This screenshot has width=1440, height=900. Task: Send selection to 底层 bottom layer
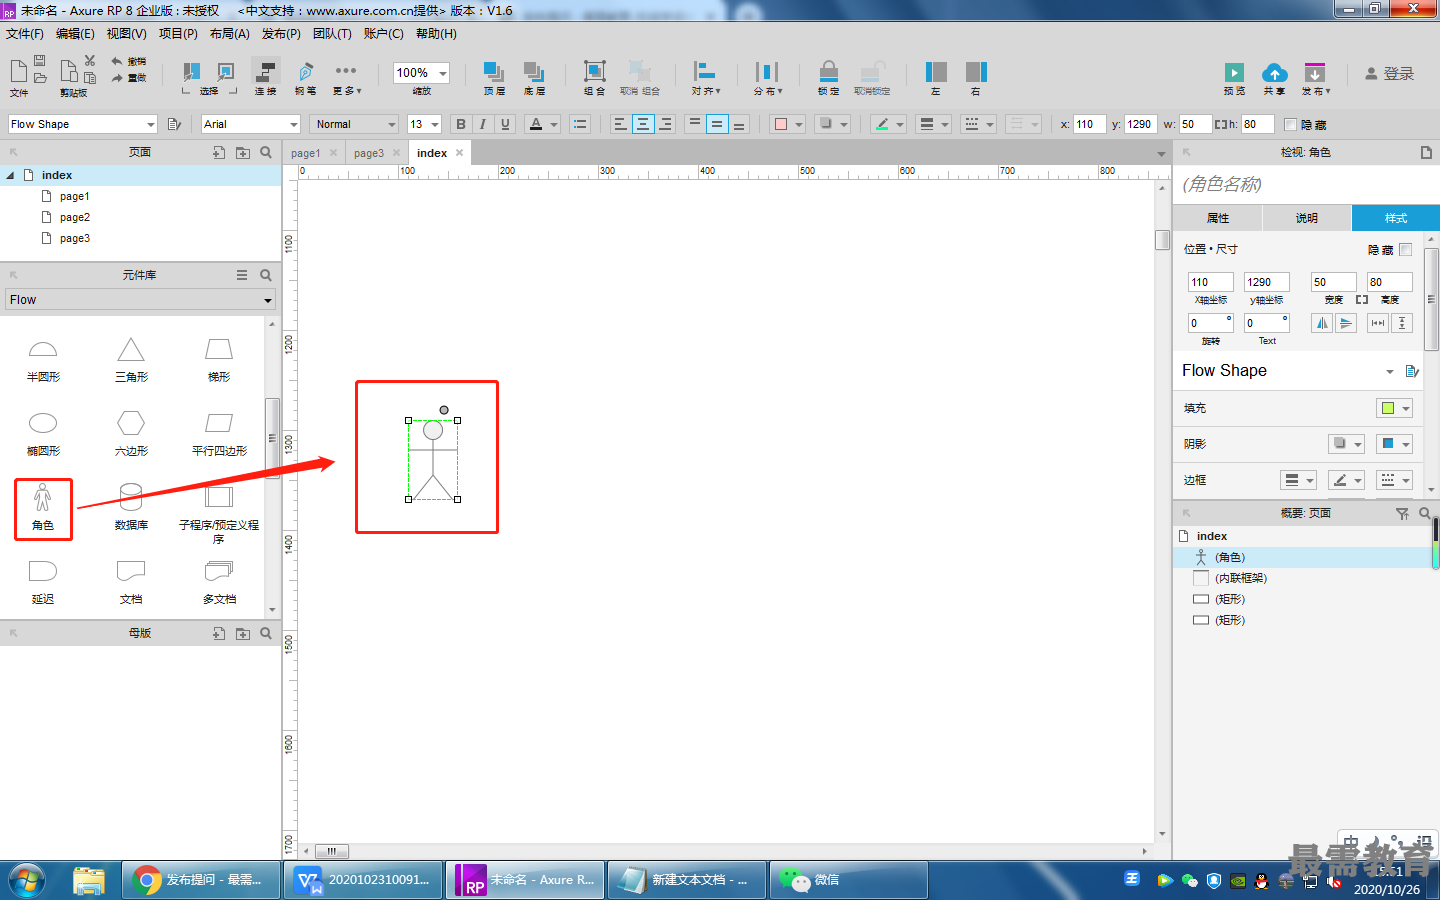[534, 78]
